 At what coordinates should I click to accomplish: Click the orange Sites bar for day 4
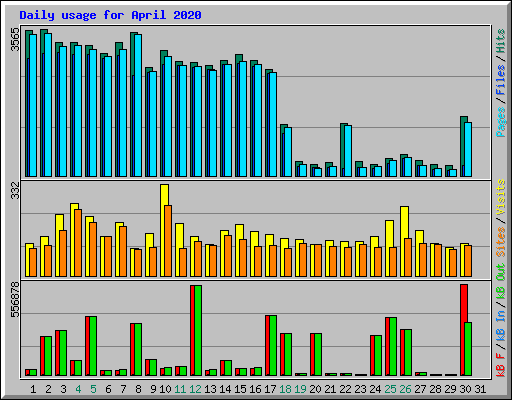tap(78, 243)
